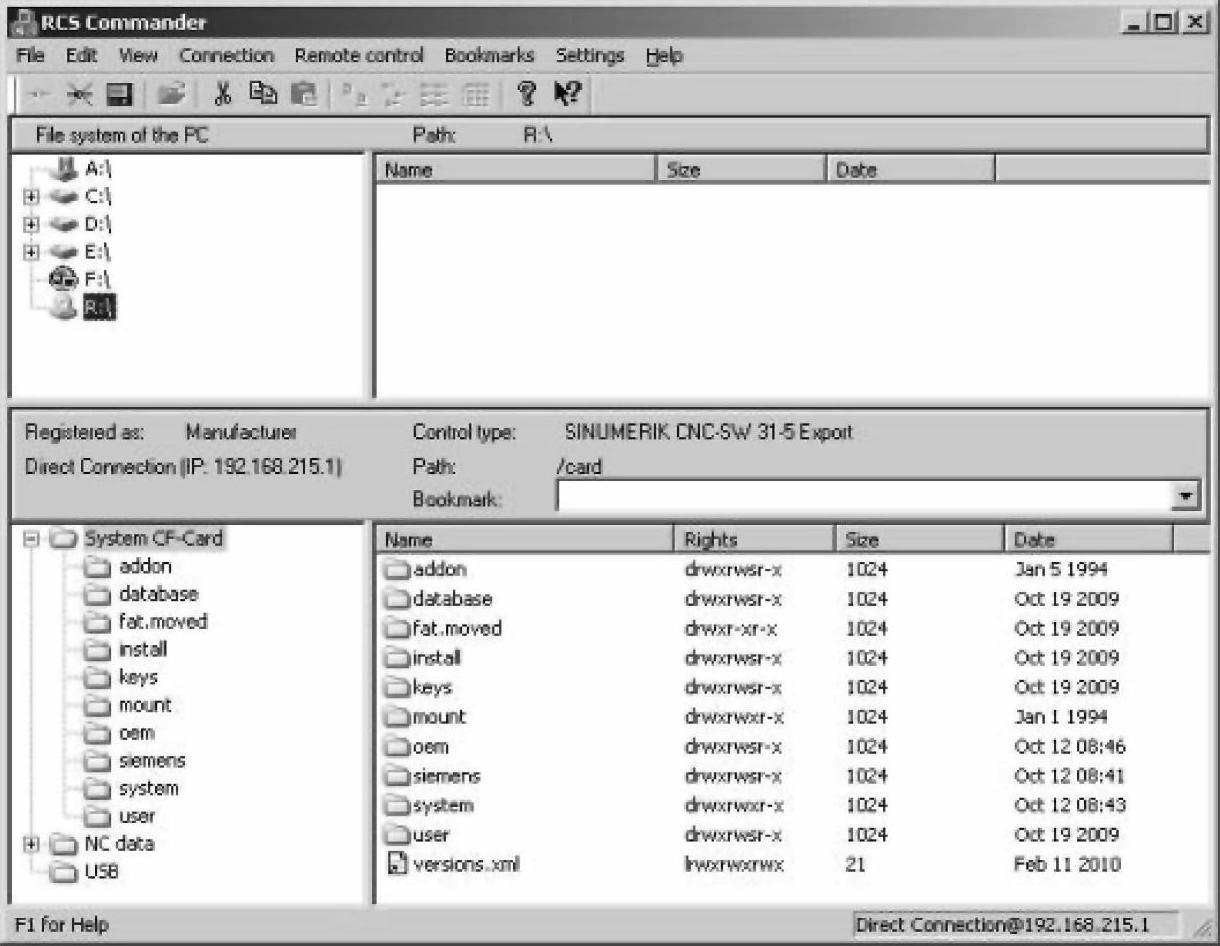This screenshot has width=1220, height=946.
Task: Expand the E:\ drive node
Action: pyautogui.click(x=30, y=254)
